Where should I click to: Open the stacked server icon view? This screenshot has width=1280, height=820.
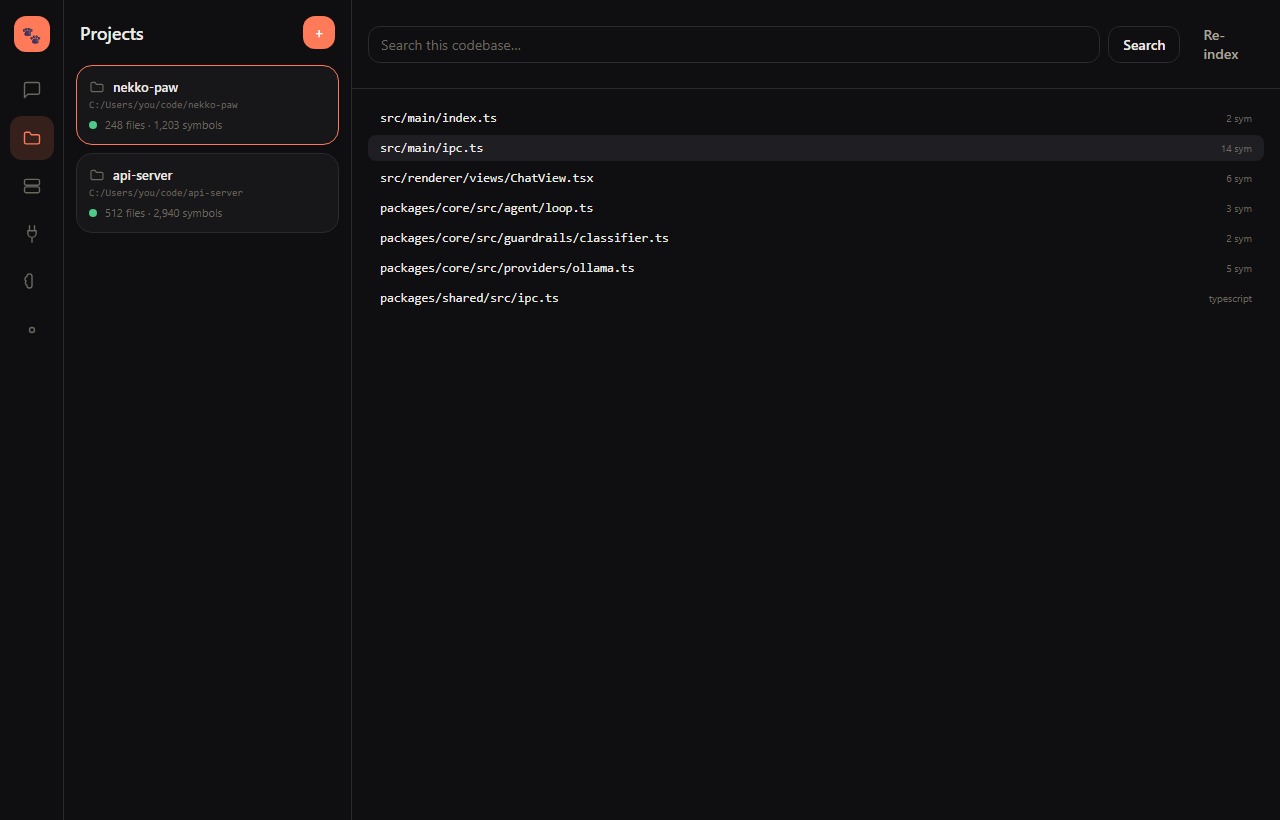click(x=32, y=186)
